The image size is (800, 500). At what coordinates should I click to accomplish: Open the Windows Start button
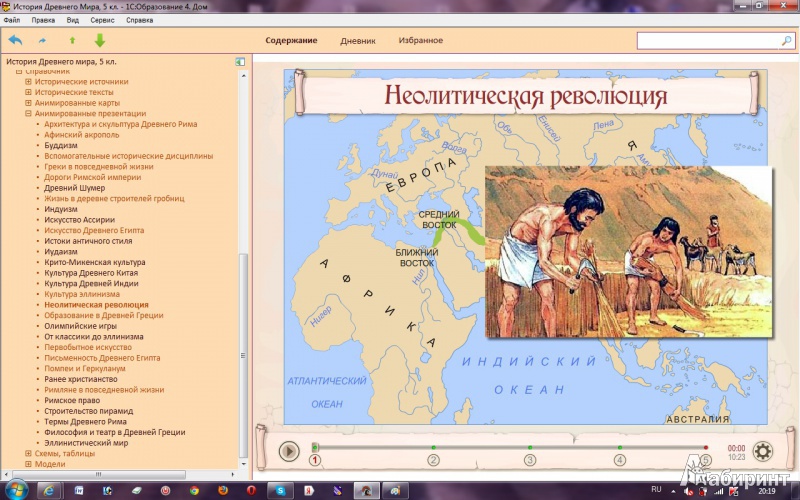click(16, 490)
